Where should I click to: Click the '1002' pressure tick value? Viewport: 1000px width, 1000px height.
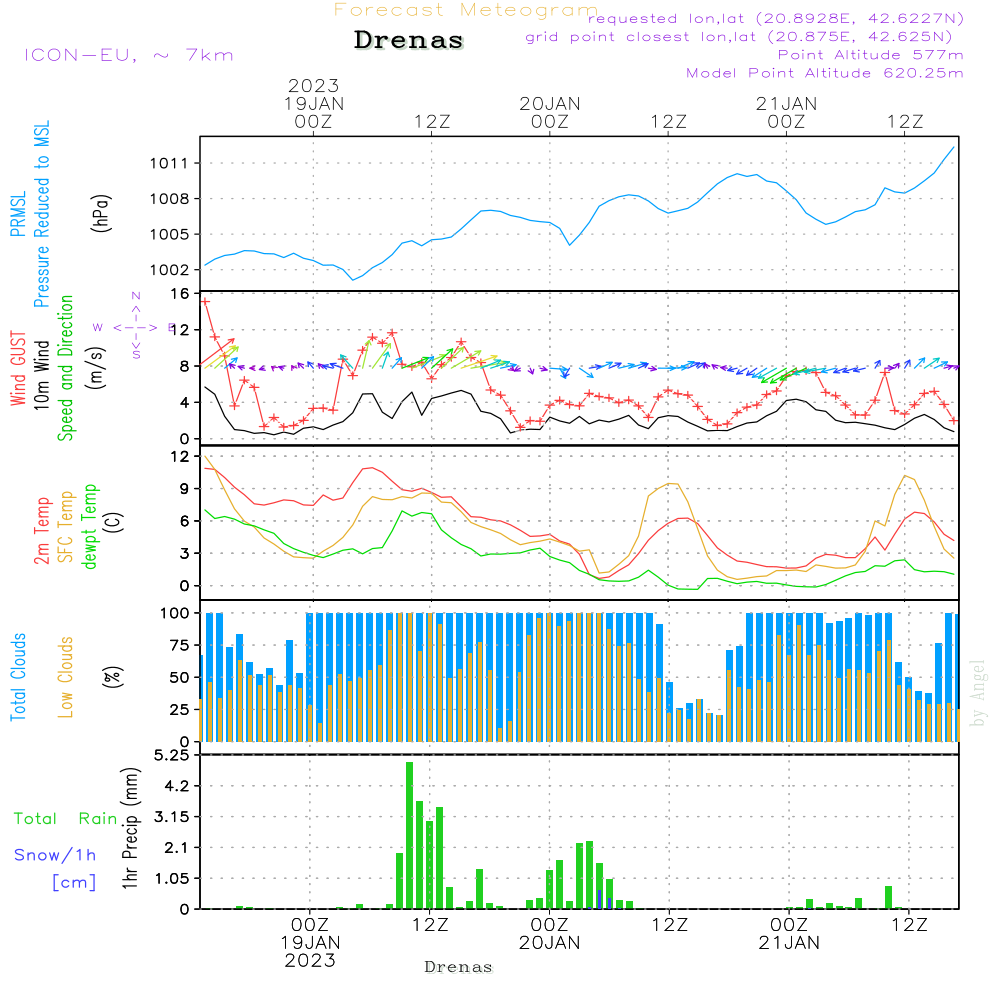169,270
